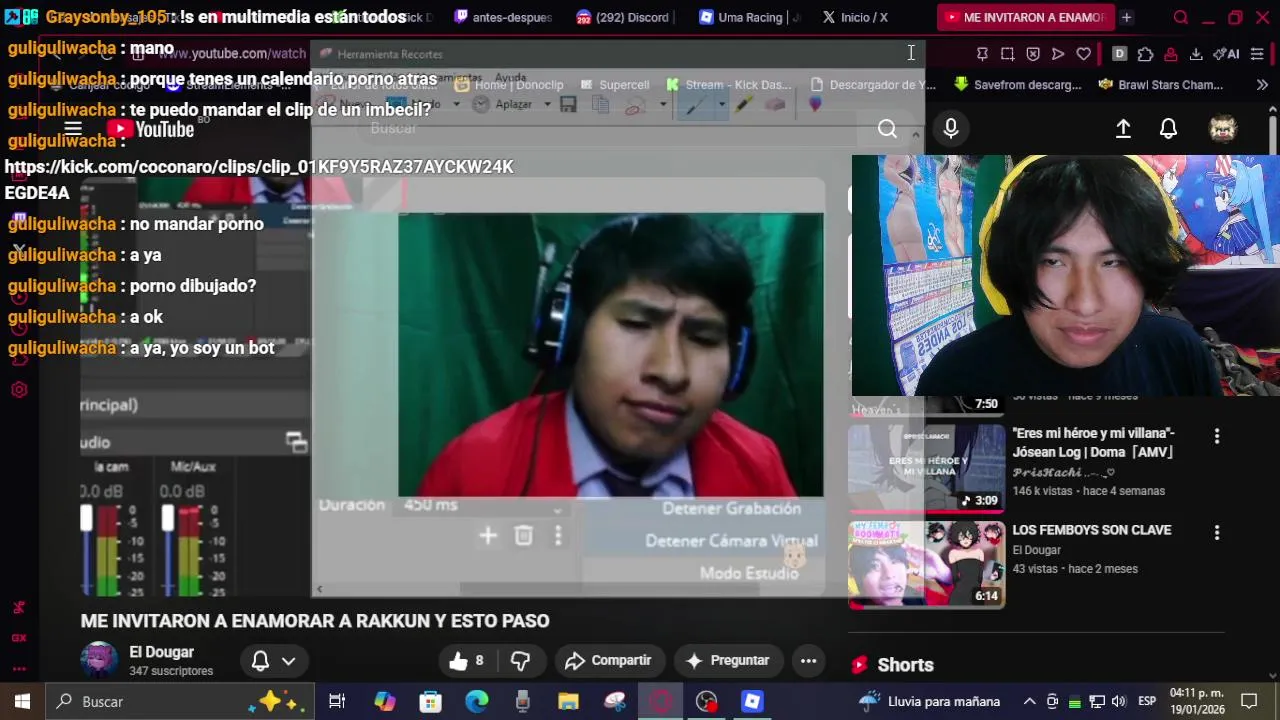Show hidden system tray icons
This screenshot has height=720, width=1280.
[1029, 701]
